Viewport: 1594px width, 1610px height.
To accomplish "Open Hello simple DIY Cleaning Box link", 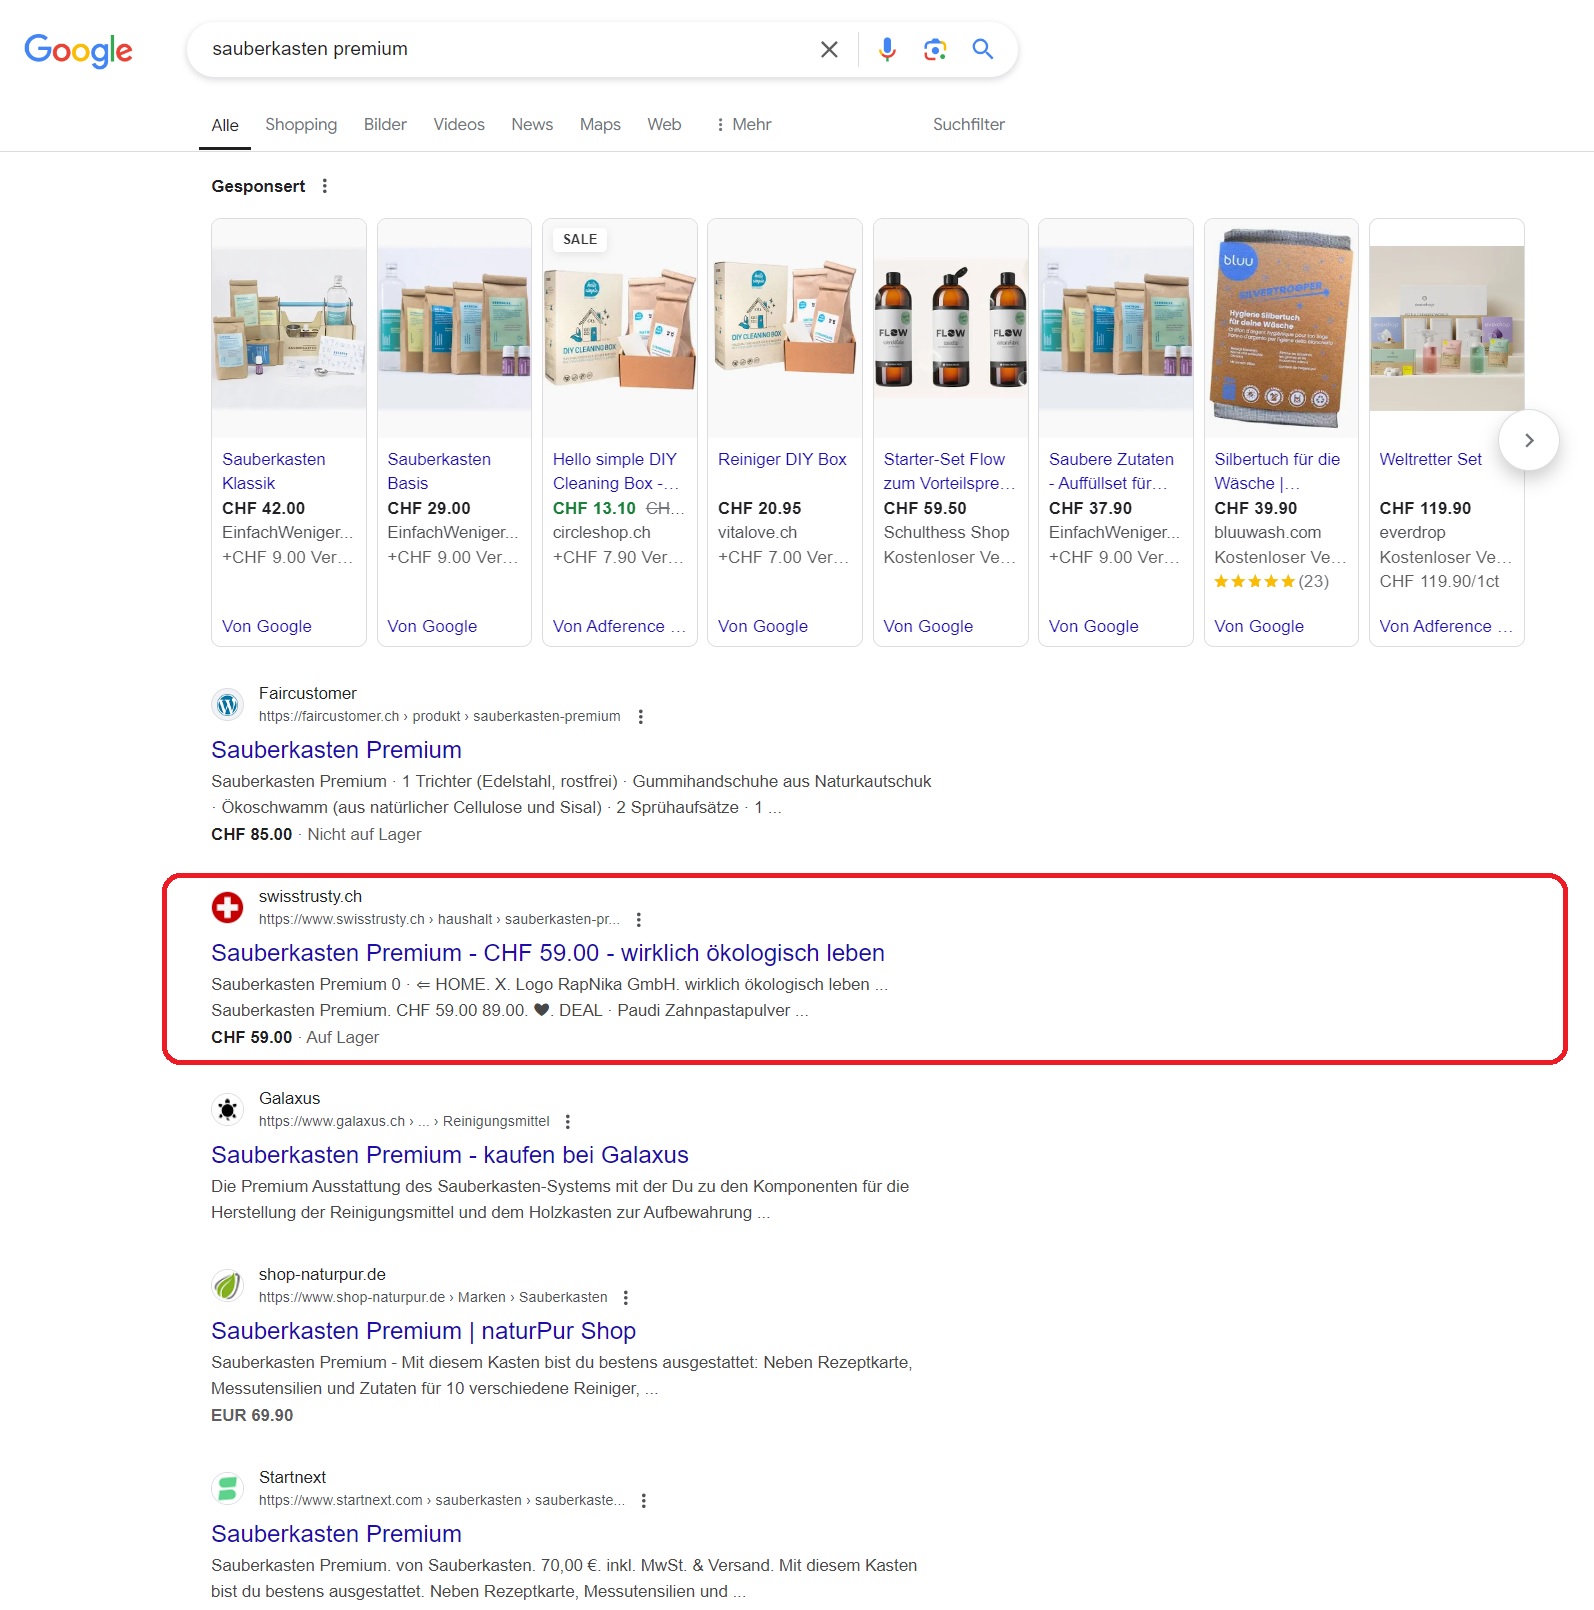I will coord(616,471).
